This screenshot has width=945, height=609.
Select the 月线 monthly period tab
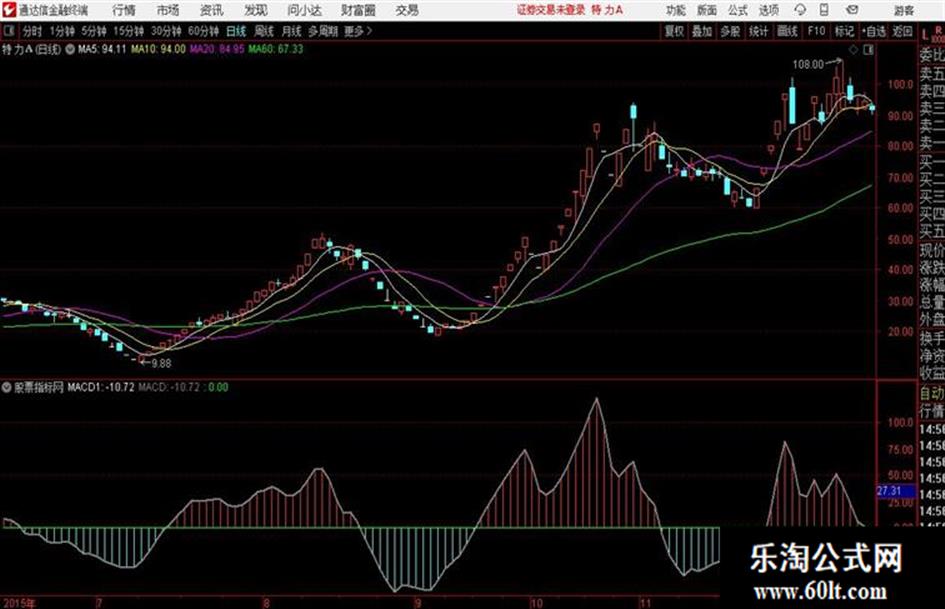pos(291,31)
